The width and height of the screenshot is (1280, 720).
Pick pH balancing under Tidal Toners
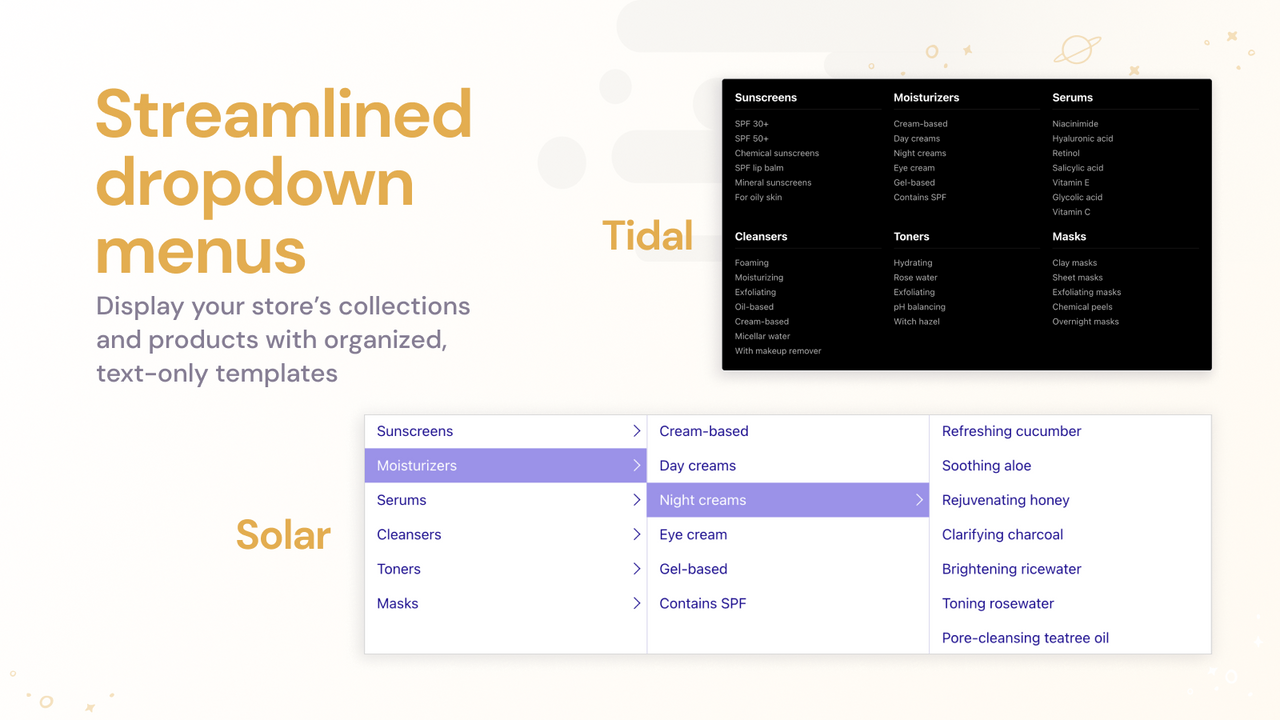click(x=919, y=307)
